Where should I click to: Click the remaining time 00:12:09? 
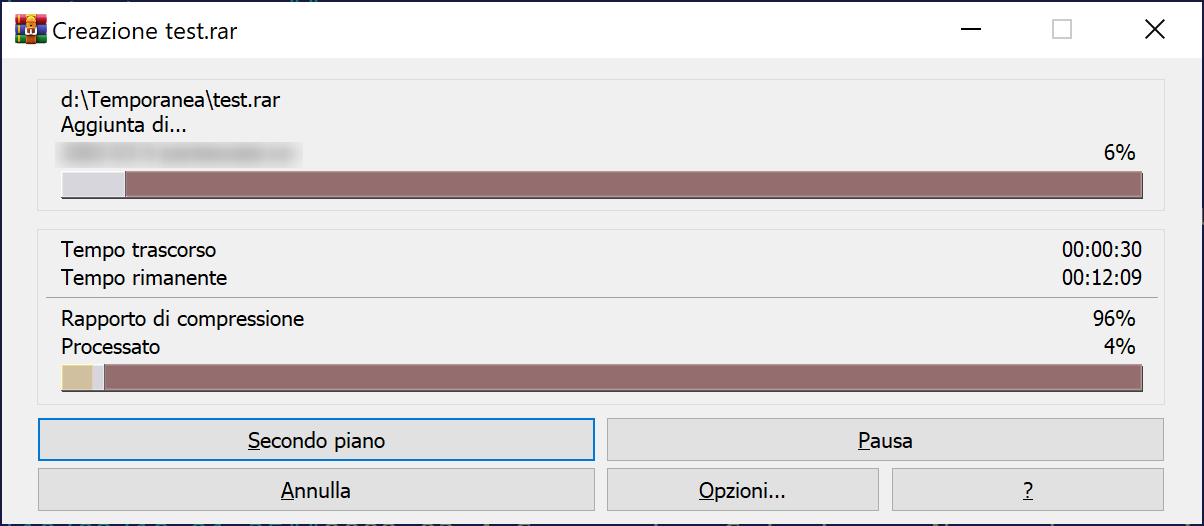[1101, 277]
